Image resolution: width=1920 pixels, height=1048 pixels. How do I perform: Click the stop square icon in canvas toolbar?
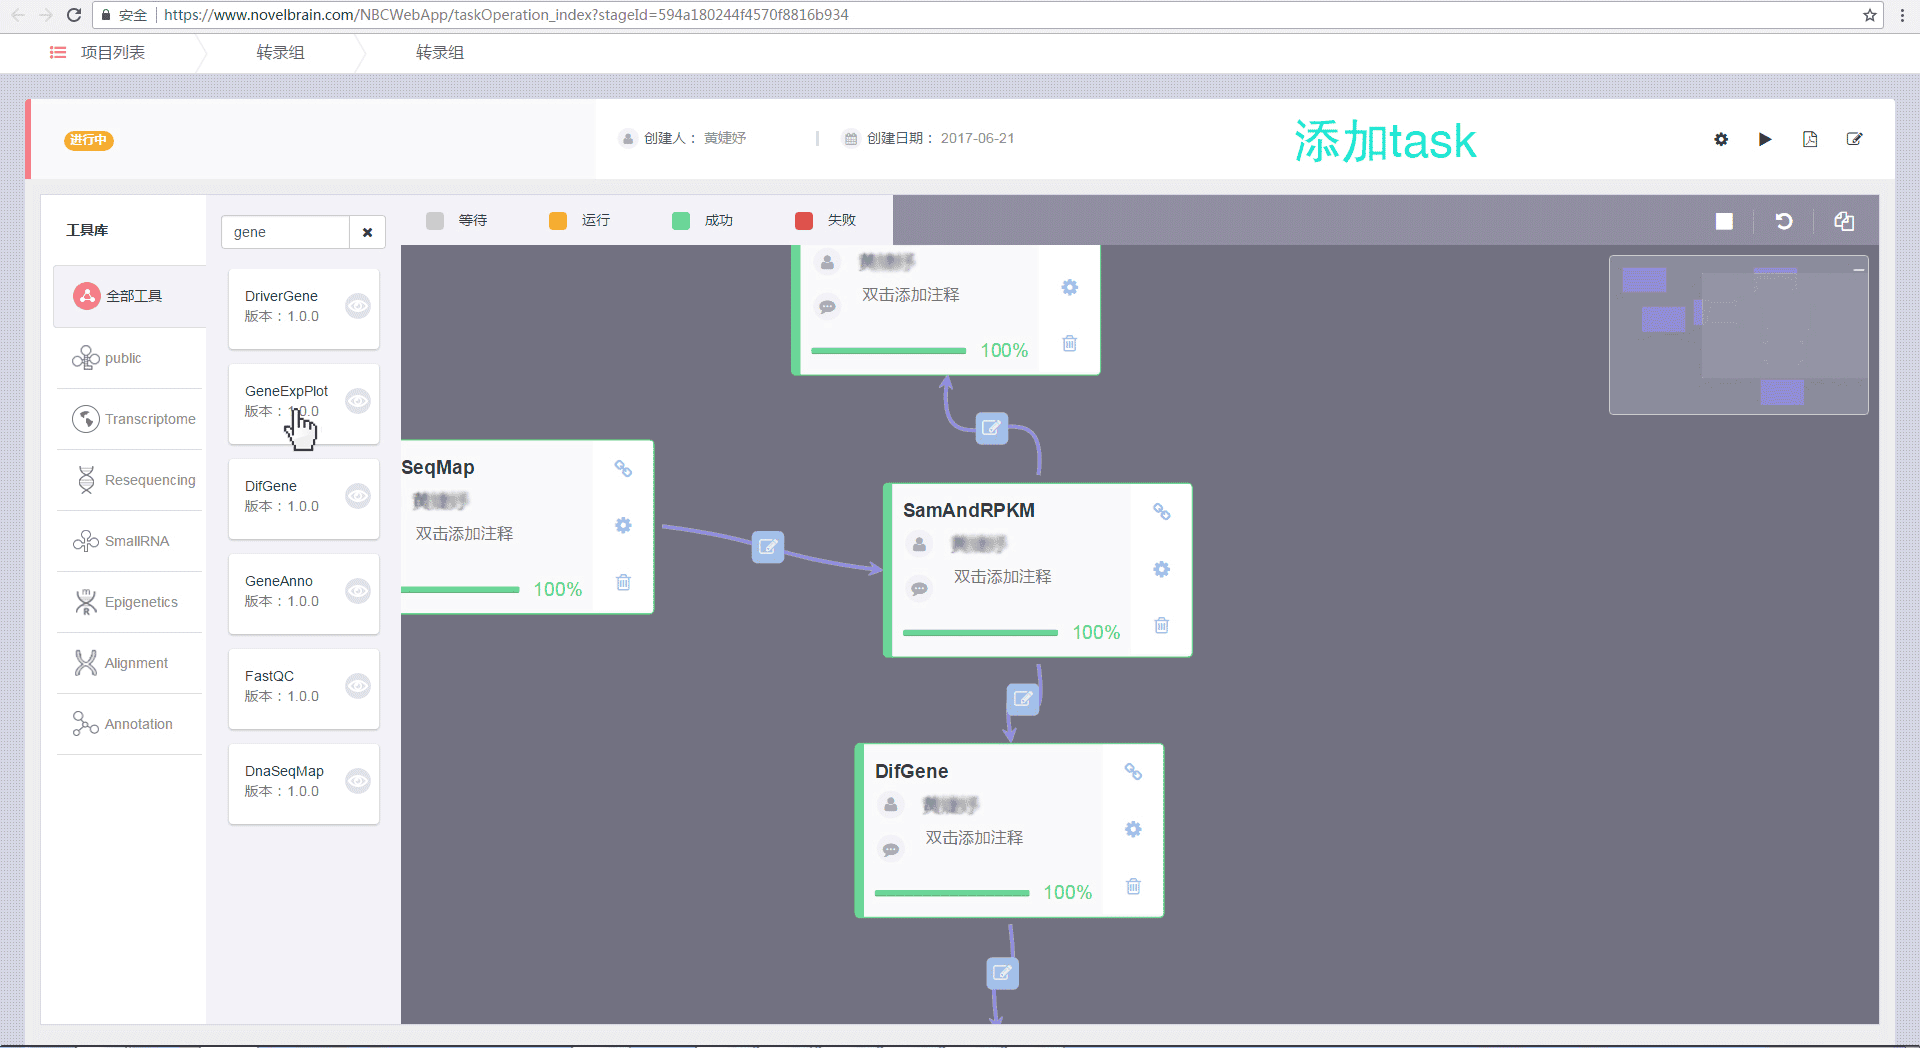coord(1724,221)
